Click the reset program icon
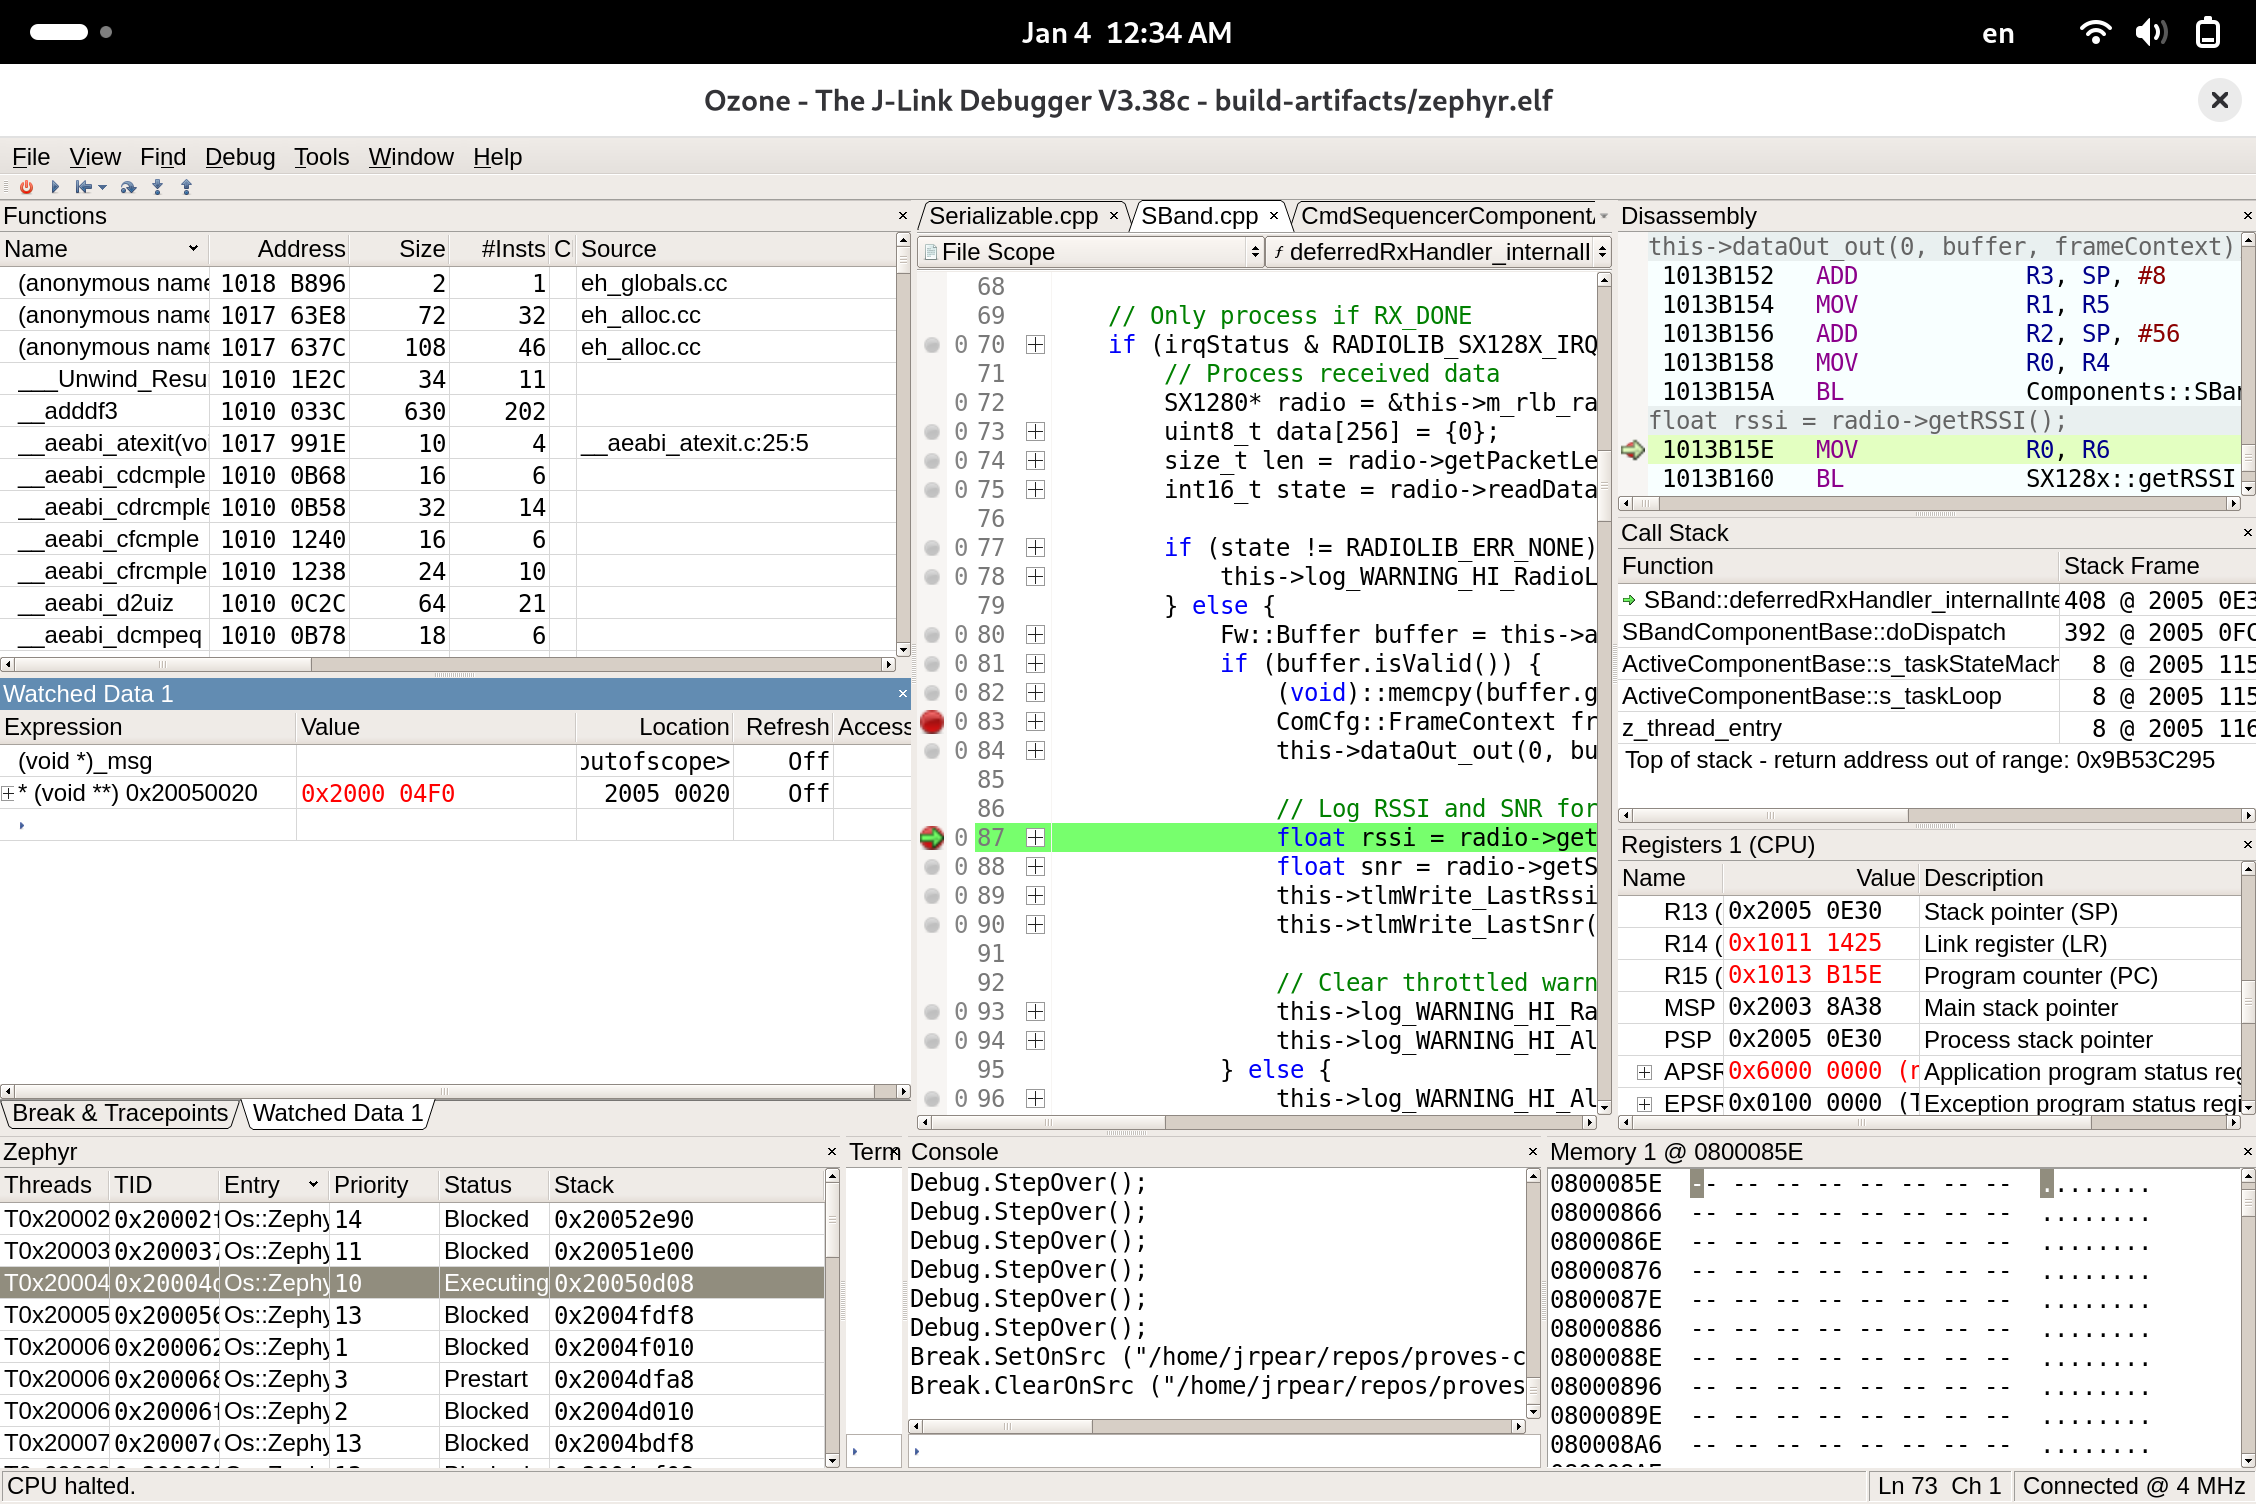 (x=84, y=187)
